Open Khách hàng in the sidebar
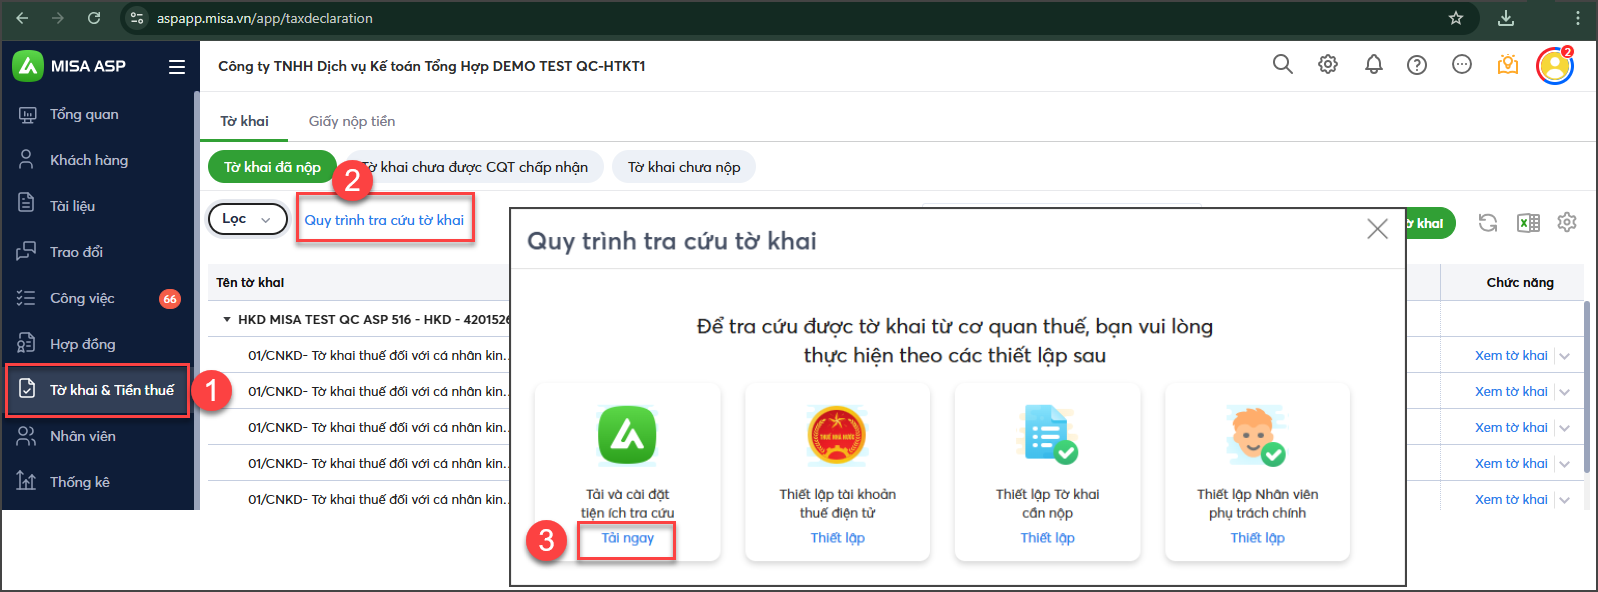Image resolution: width=1598 pixels, height=592 pixels. click(x=89, y=160)
